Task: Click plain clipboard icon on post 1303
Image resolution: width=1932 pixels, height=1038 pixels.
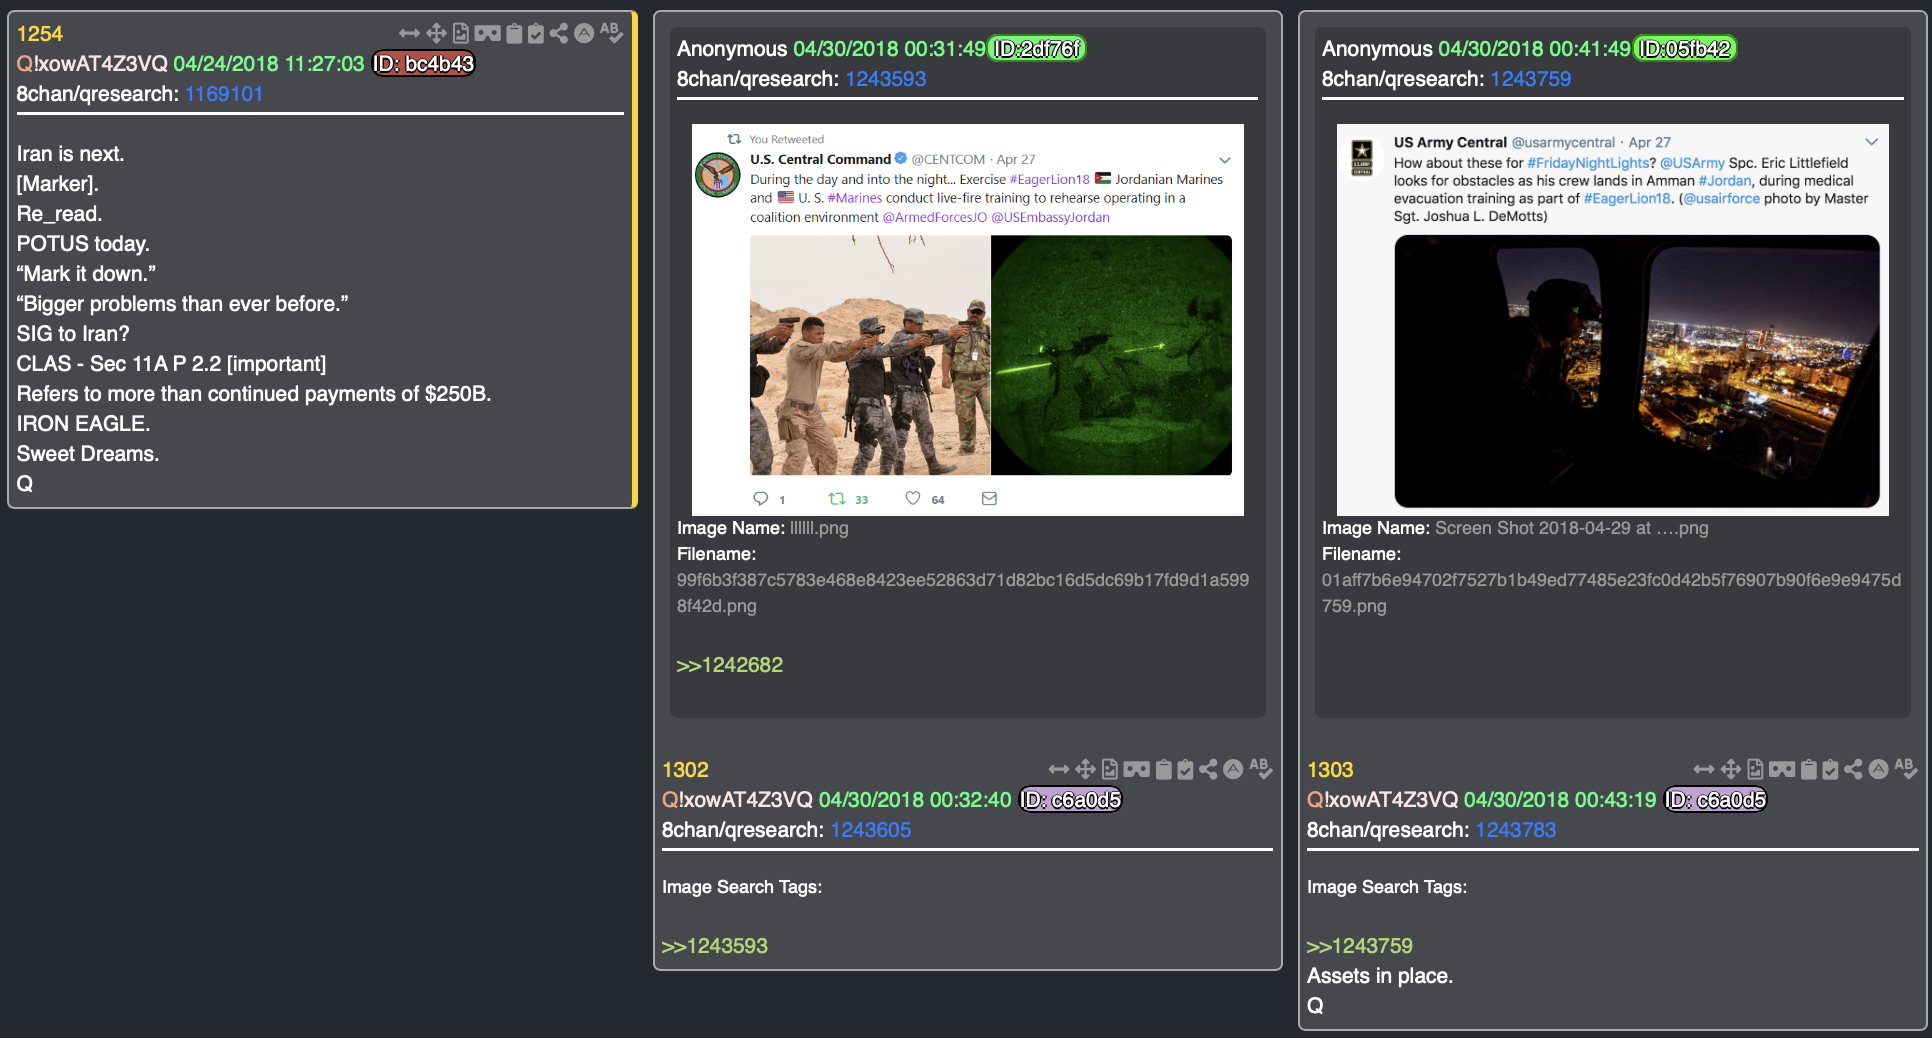Action: (1808, 769)
